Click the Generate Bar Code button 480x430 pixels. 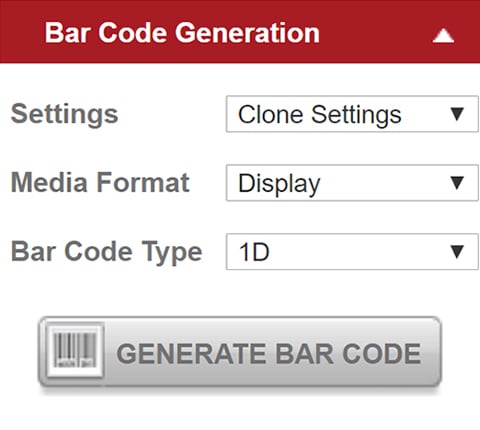click(x=240, y=352)
